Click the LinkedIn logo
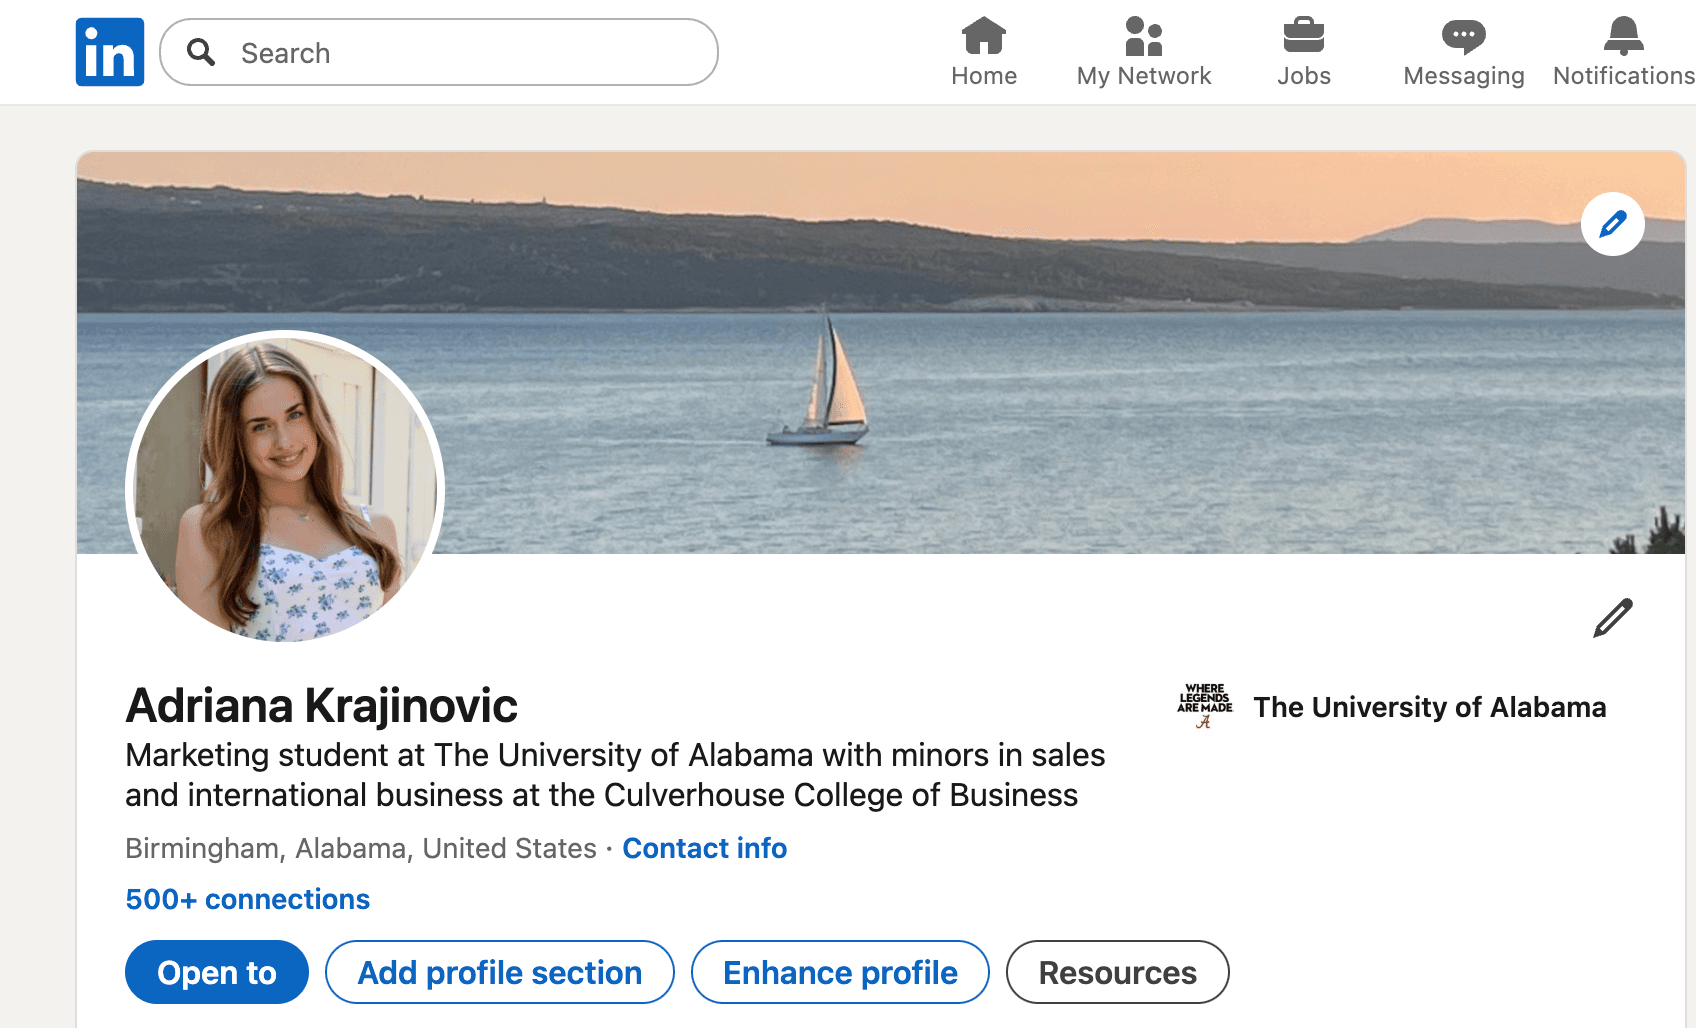This screenshot has width=1696, height=1028. pyautogui.click(x=109, y=51)
